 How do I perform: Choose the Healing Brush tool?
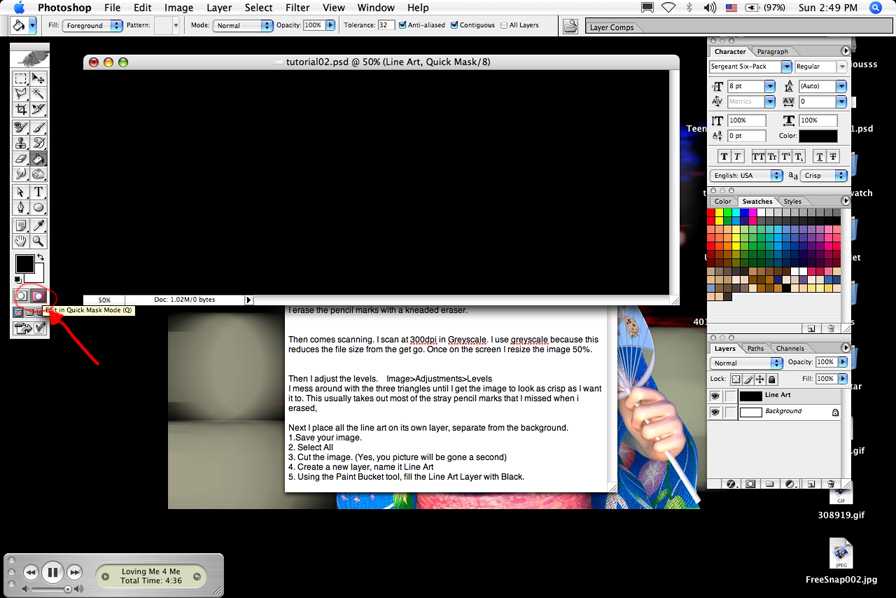[21, 127]
